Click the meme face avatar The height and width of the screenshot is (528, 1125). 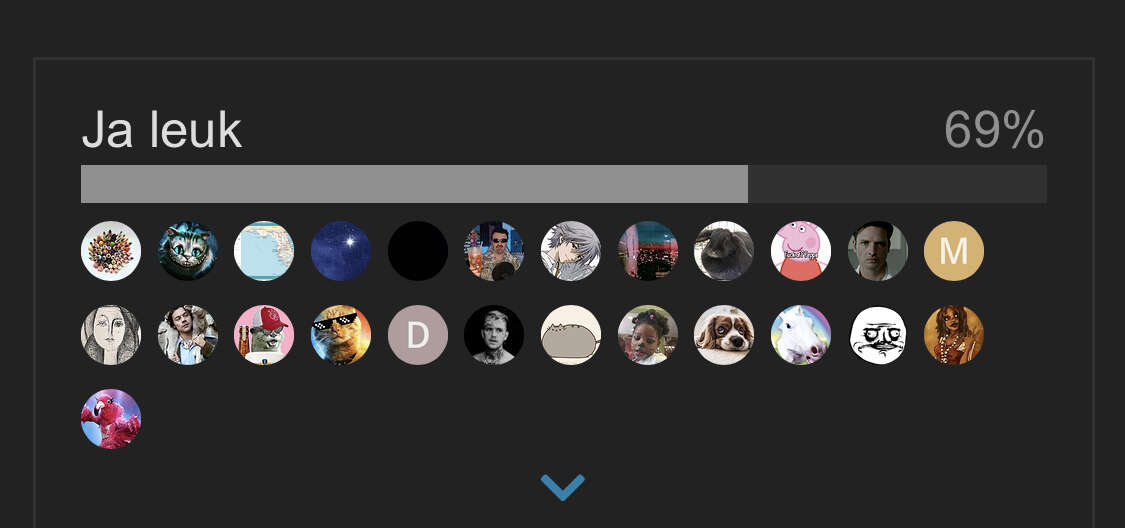tap(877, 335)
